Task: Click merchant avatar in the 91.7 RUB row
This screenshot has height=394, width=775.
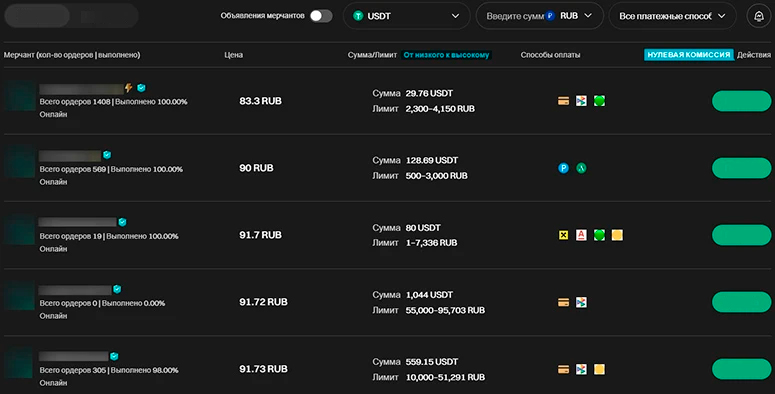Action: tap(20, 230)
